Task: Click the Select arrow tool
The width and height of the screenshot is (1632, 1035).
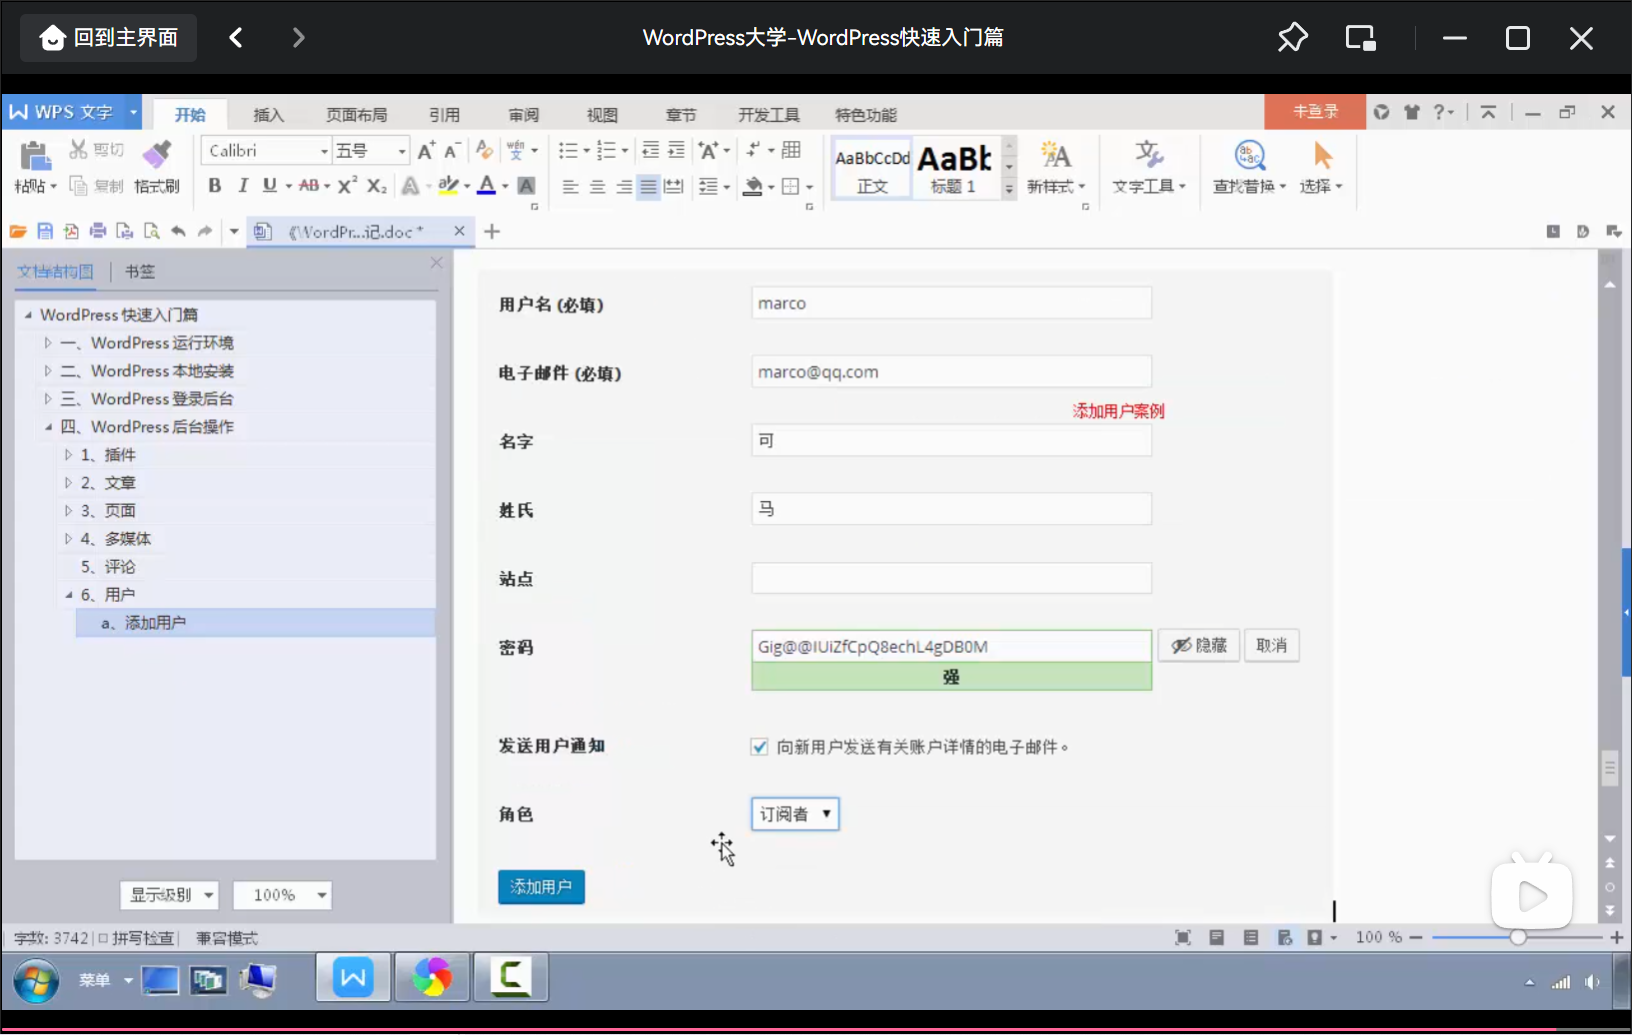Action: click(1322, 155)
